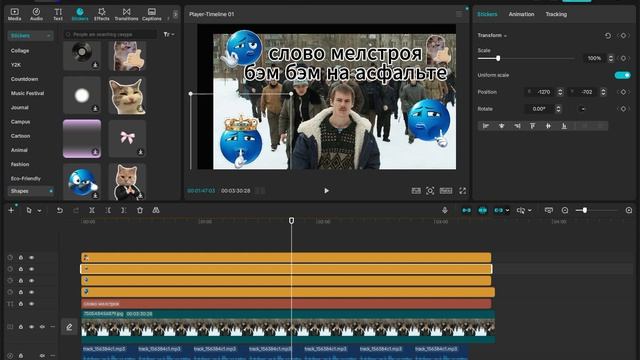Add a keyframe for Position
This screenshot has width=640, height=360.
pos(623,92)
